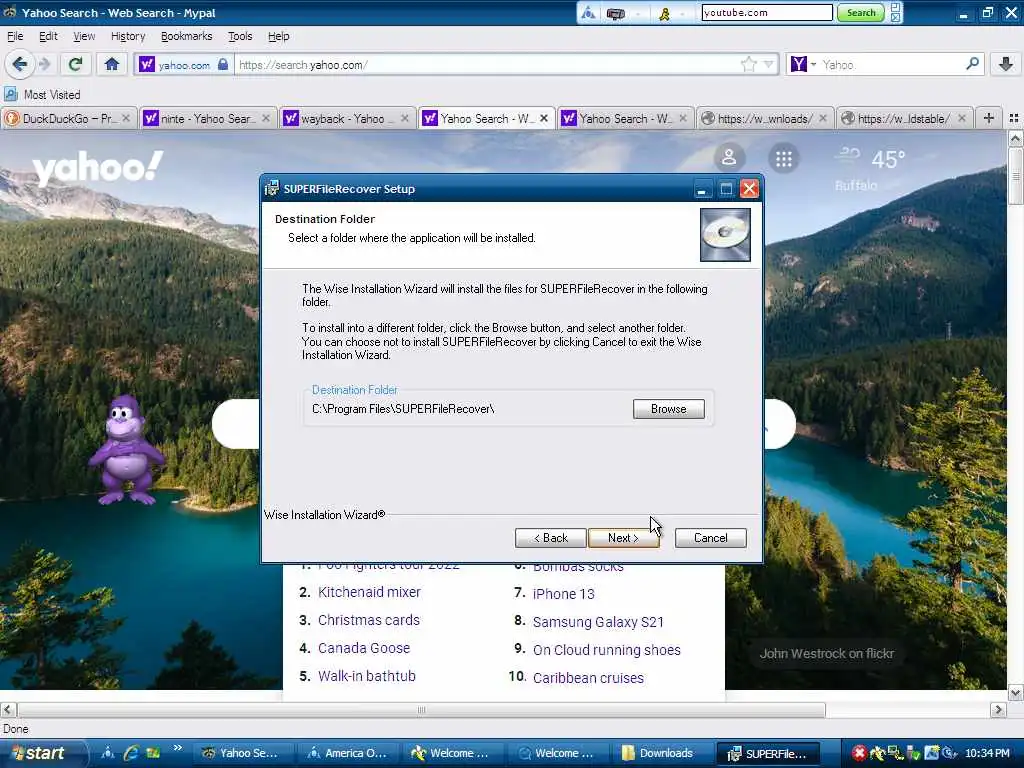
Task: Open the Canada Goose trending link
Action: click(364, 648)
